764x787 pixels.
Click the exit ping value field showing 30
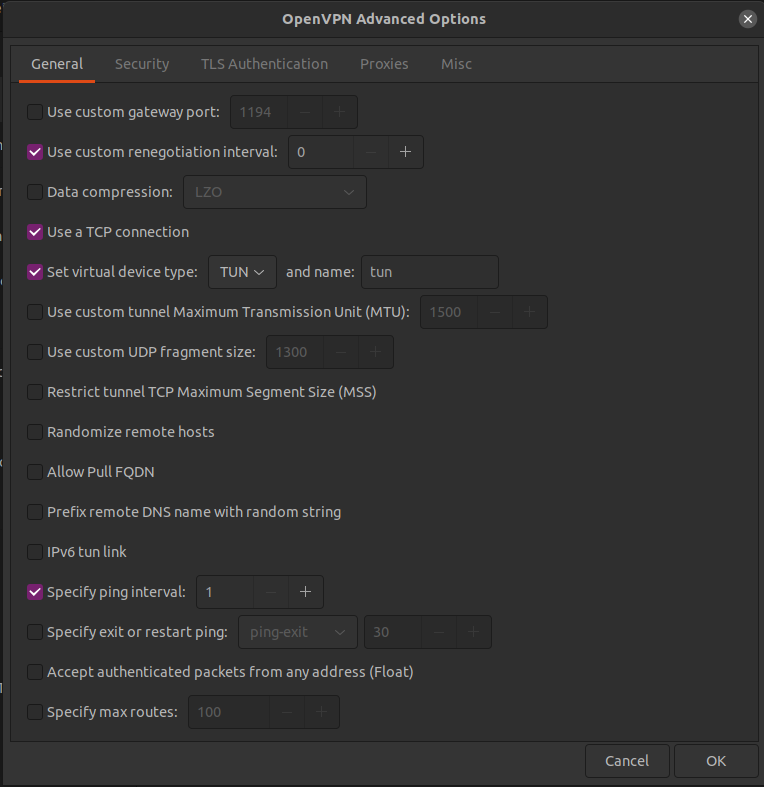coord(393,632)
